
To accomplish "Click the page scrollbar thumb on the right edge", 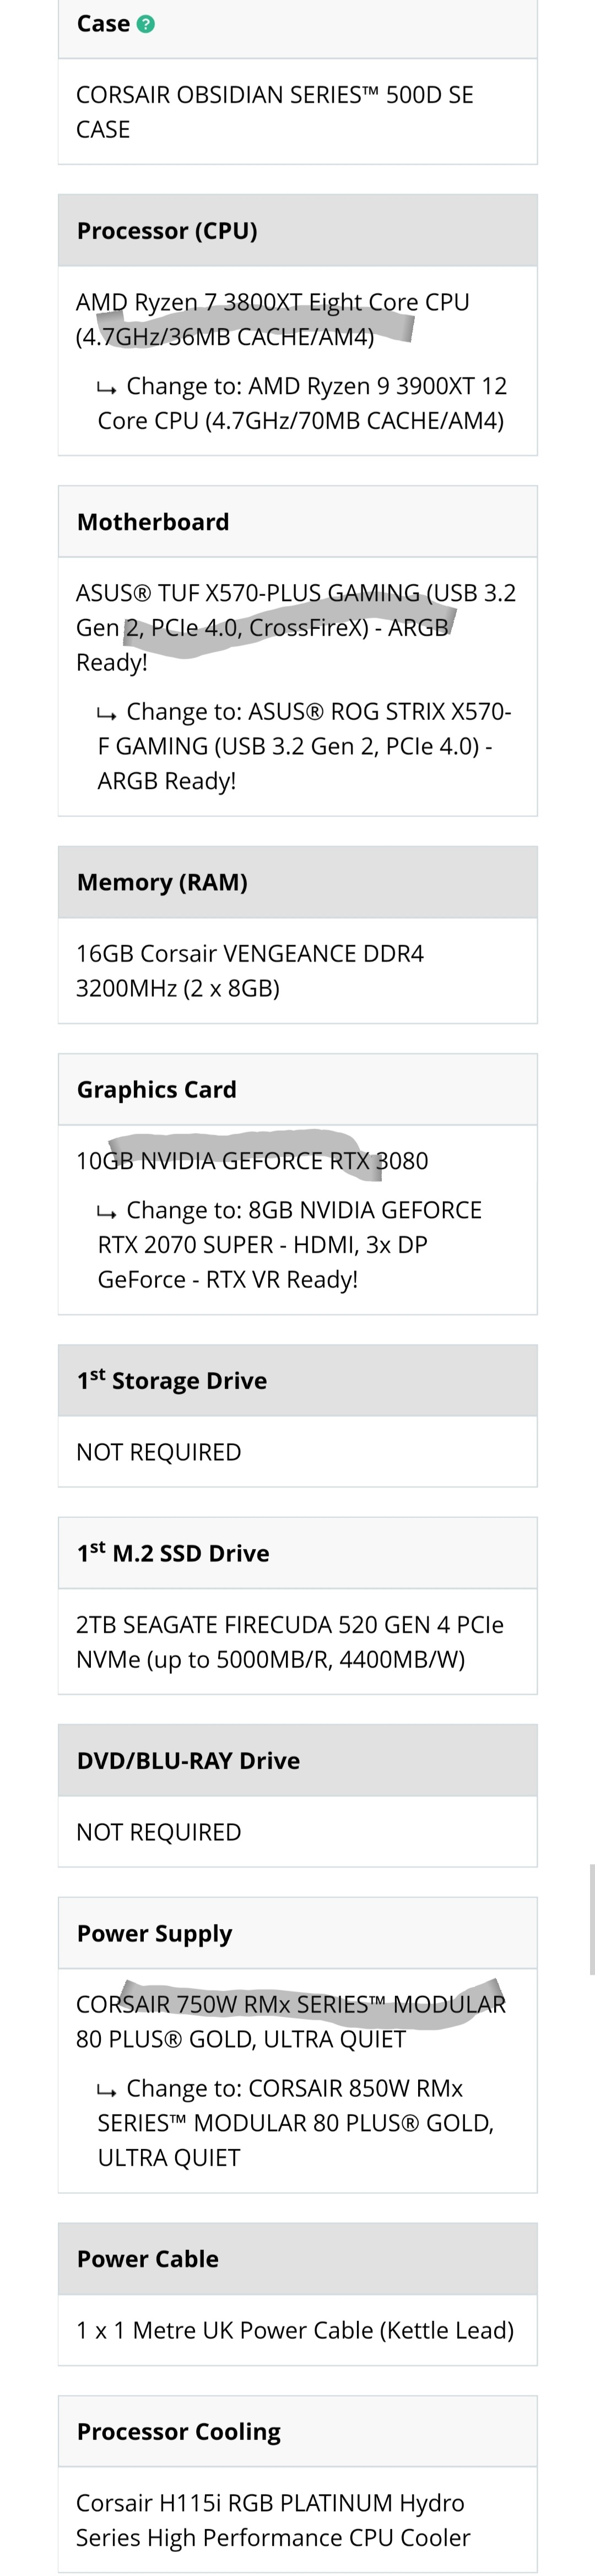I will click(x=592, y=1920).
